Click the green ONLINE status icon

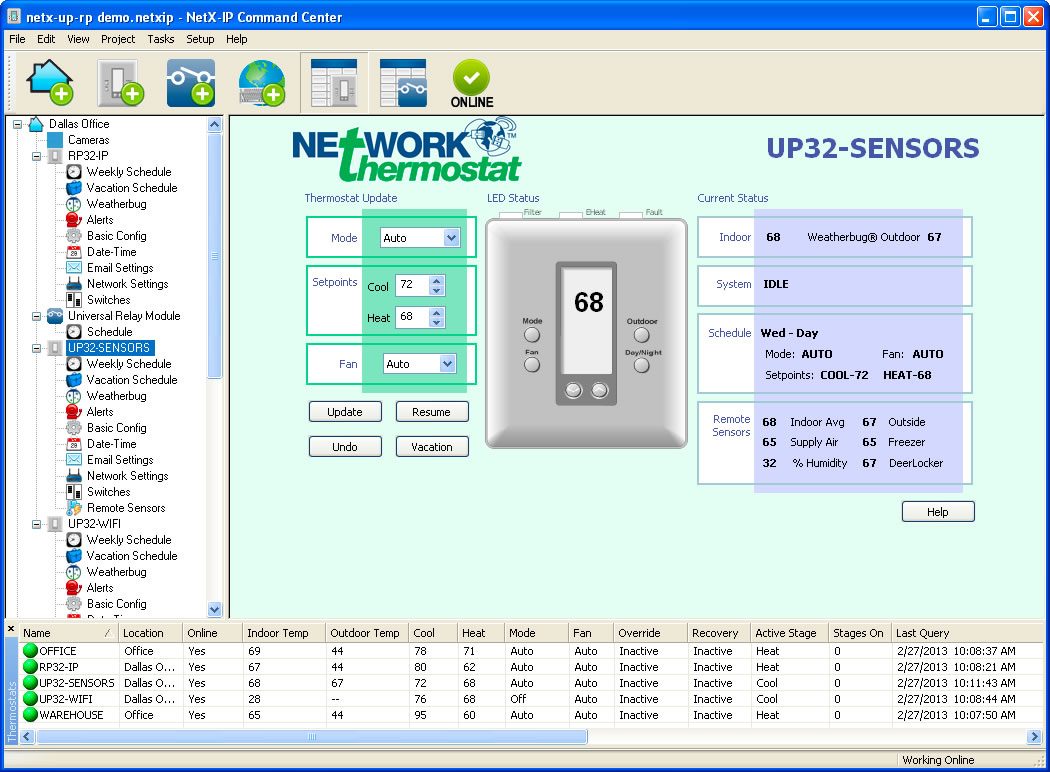(471, 84)
